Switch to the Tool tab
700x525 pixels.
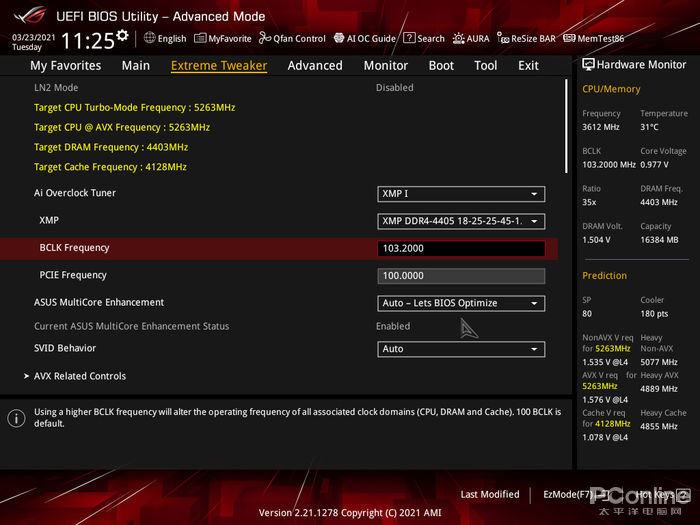point(486,66)
